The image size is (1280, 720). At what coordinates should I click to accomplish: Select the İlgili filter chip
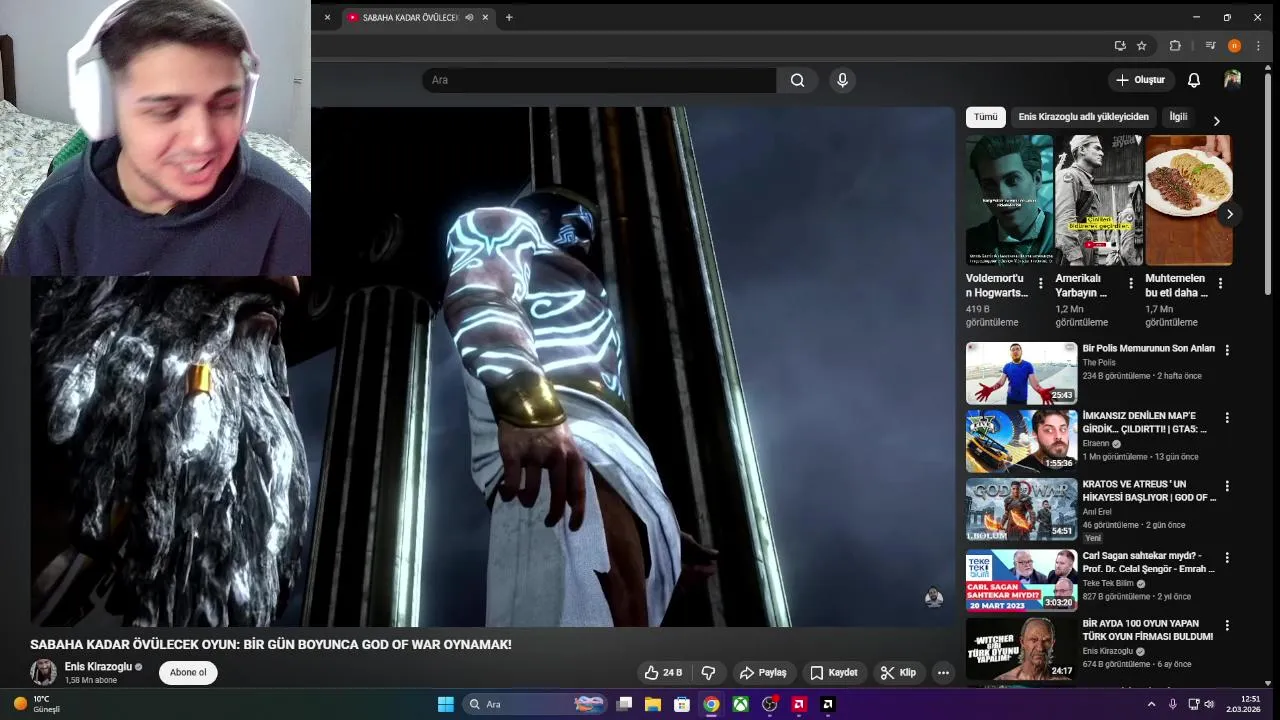click(1178, 117)
